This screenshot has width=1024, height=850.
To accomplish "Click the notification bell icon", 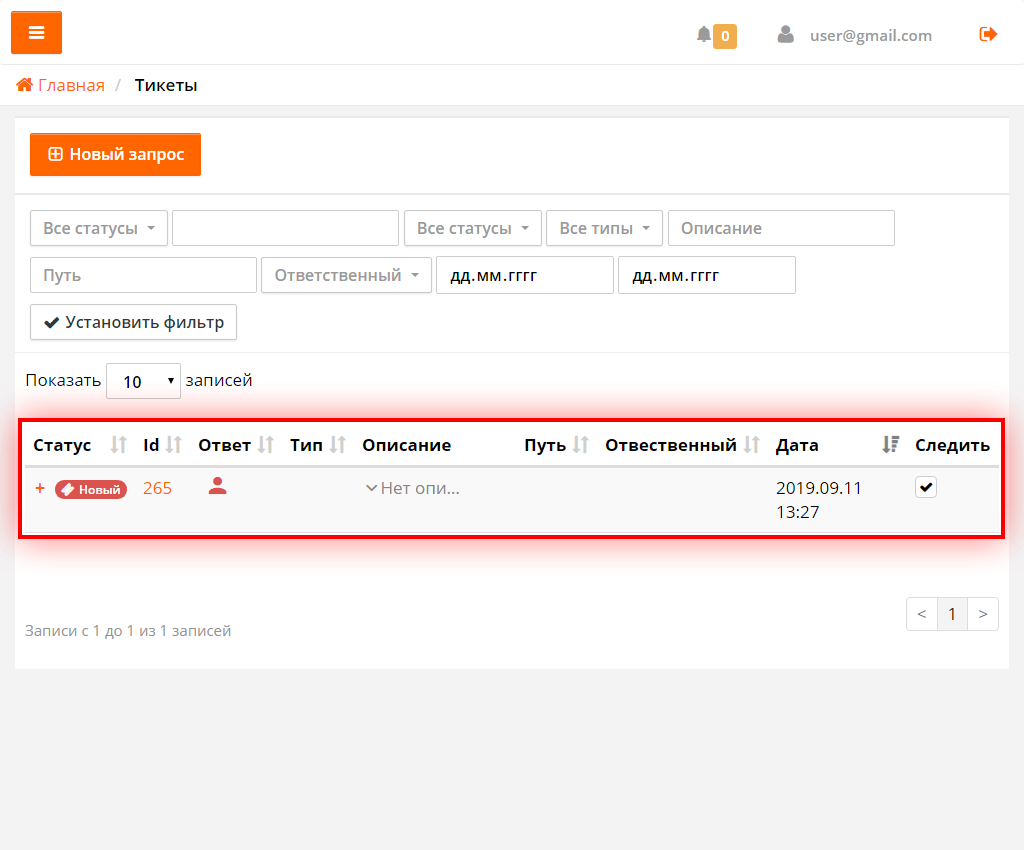I will 704,35.
